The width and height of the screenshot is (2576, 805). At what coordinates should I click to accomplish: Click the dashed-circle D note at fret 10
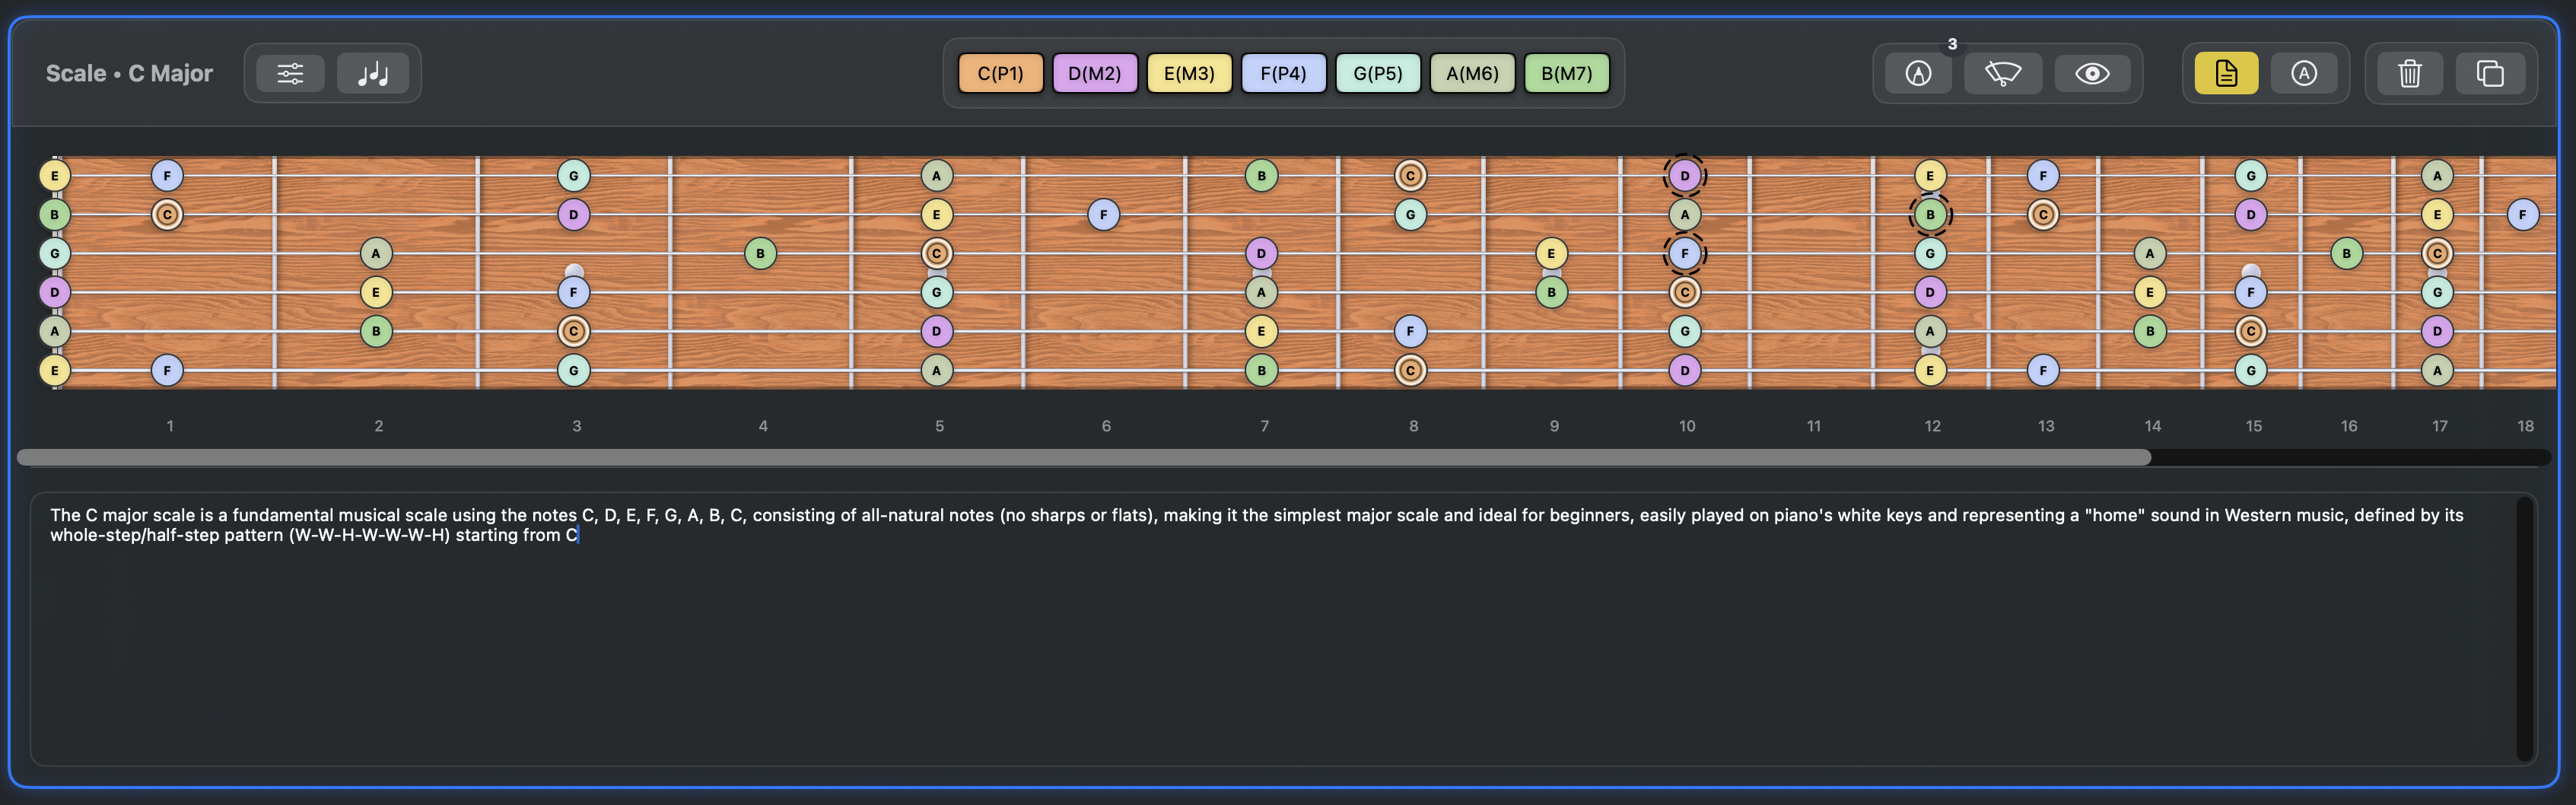pos(1685,174)
